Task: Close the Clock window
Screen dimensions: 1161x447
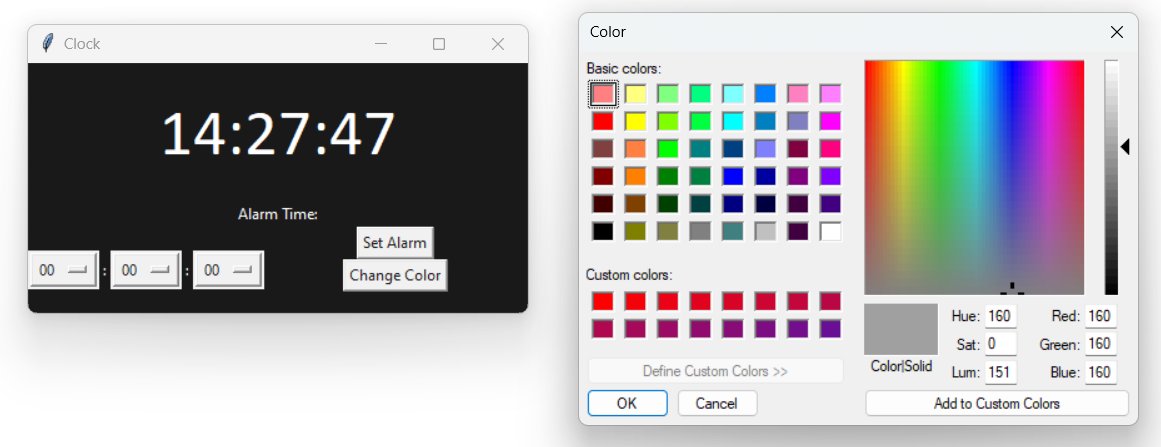Action: [x=498, y=44]
